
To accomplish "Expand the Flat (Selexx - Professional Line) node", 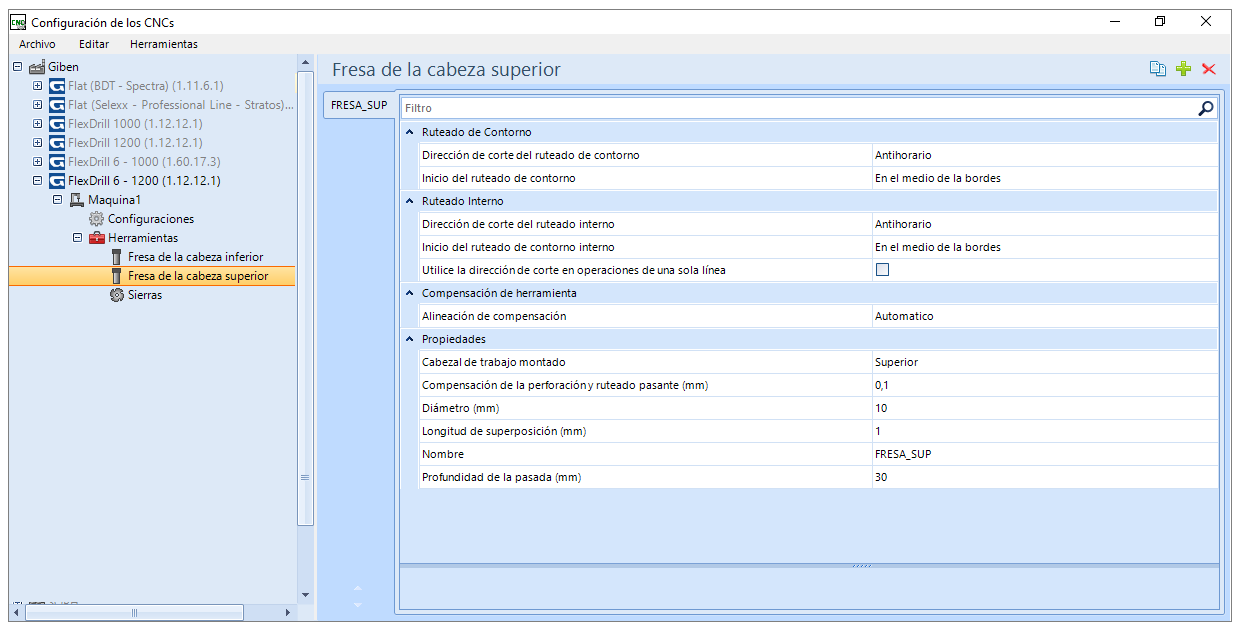I will pyautogui.click(x=37, y=105).
